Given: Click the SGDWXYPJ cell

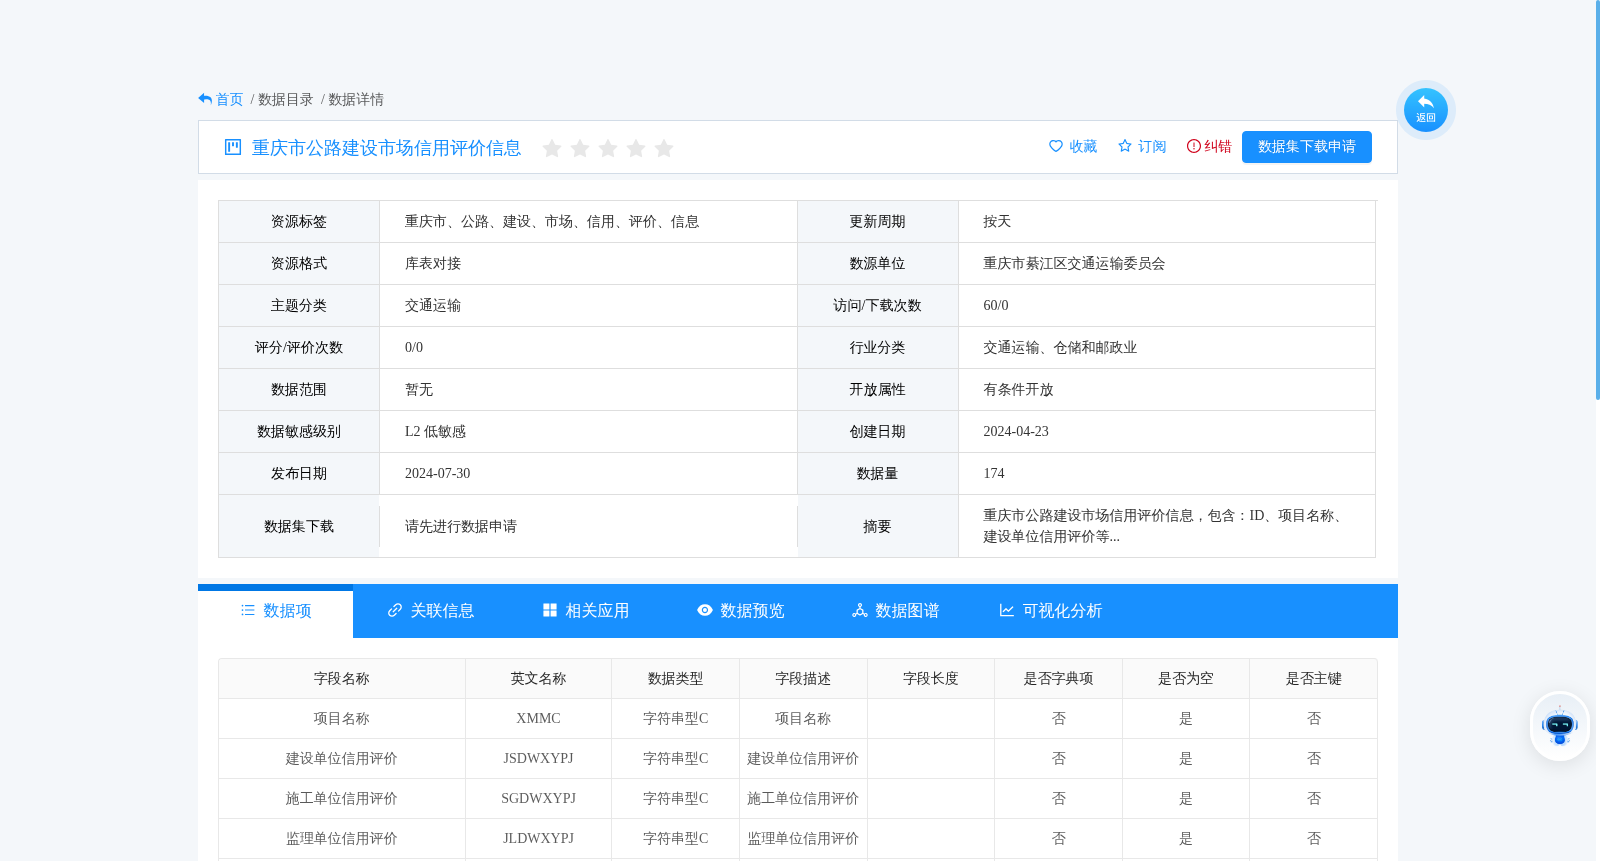Looking at the screenshot, I should pos(538,799).
